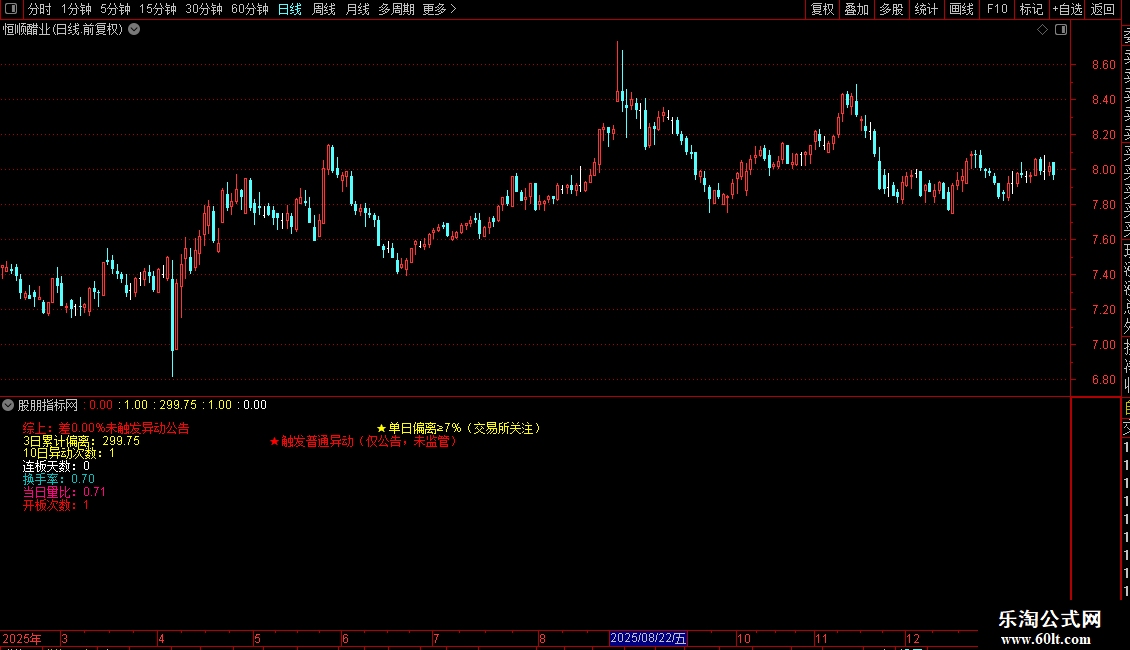Select the 1分钟 period
Image resolution: width=1130 pixels, height=650 pixels.
(x=76, y=9)
